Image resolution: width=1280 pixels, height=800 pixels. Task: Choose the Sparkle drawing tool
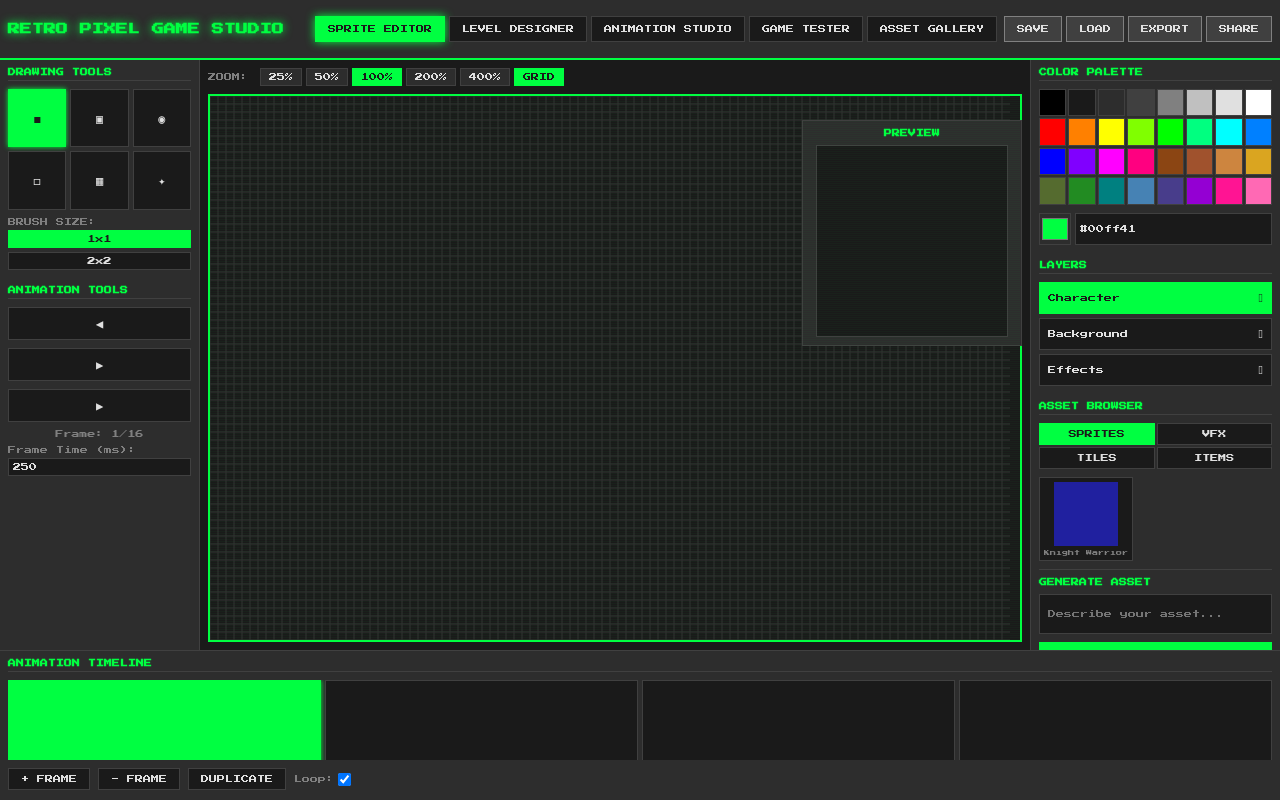pyautogui.click(x=161, y=180)
